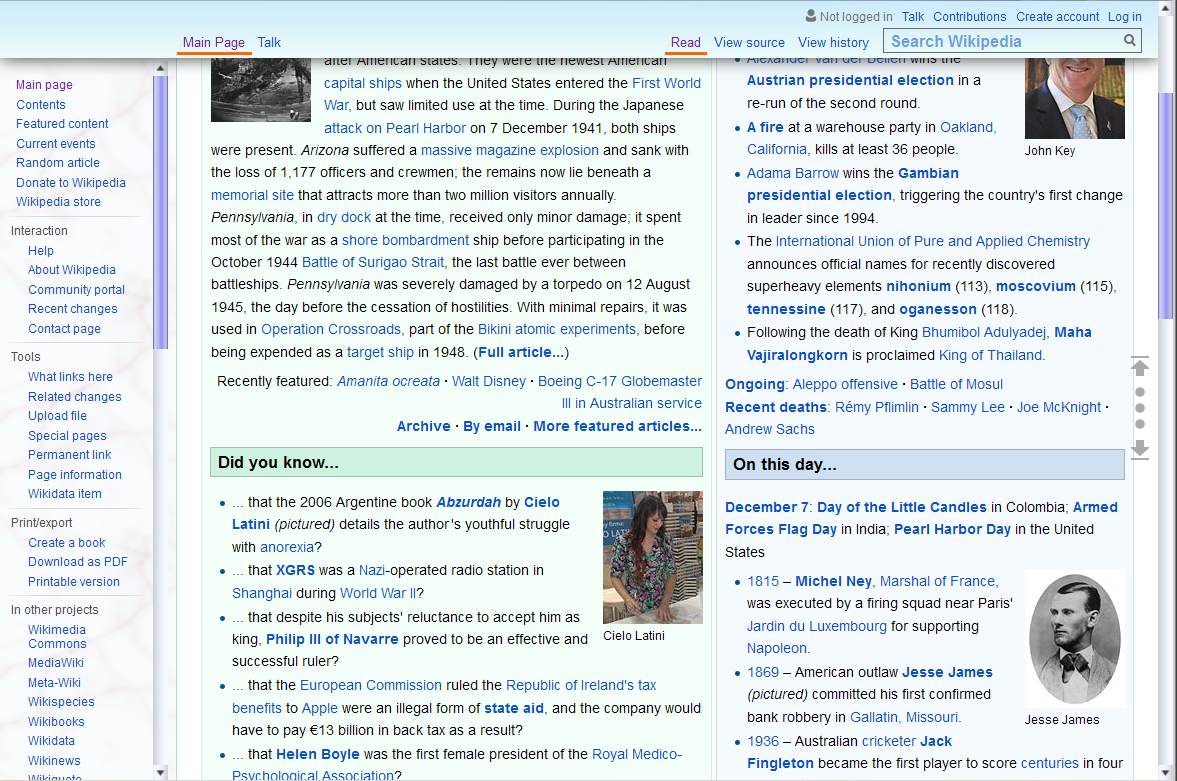Click the jump-to-bottom arrow icon
Screen dimensions: 1177x781
[x=1139, y=449]
